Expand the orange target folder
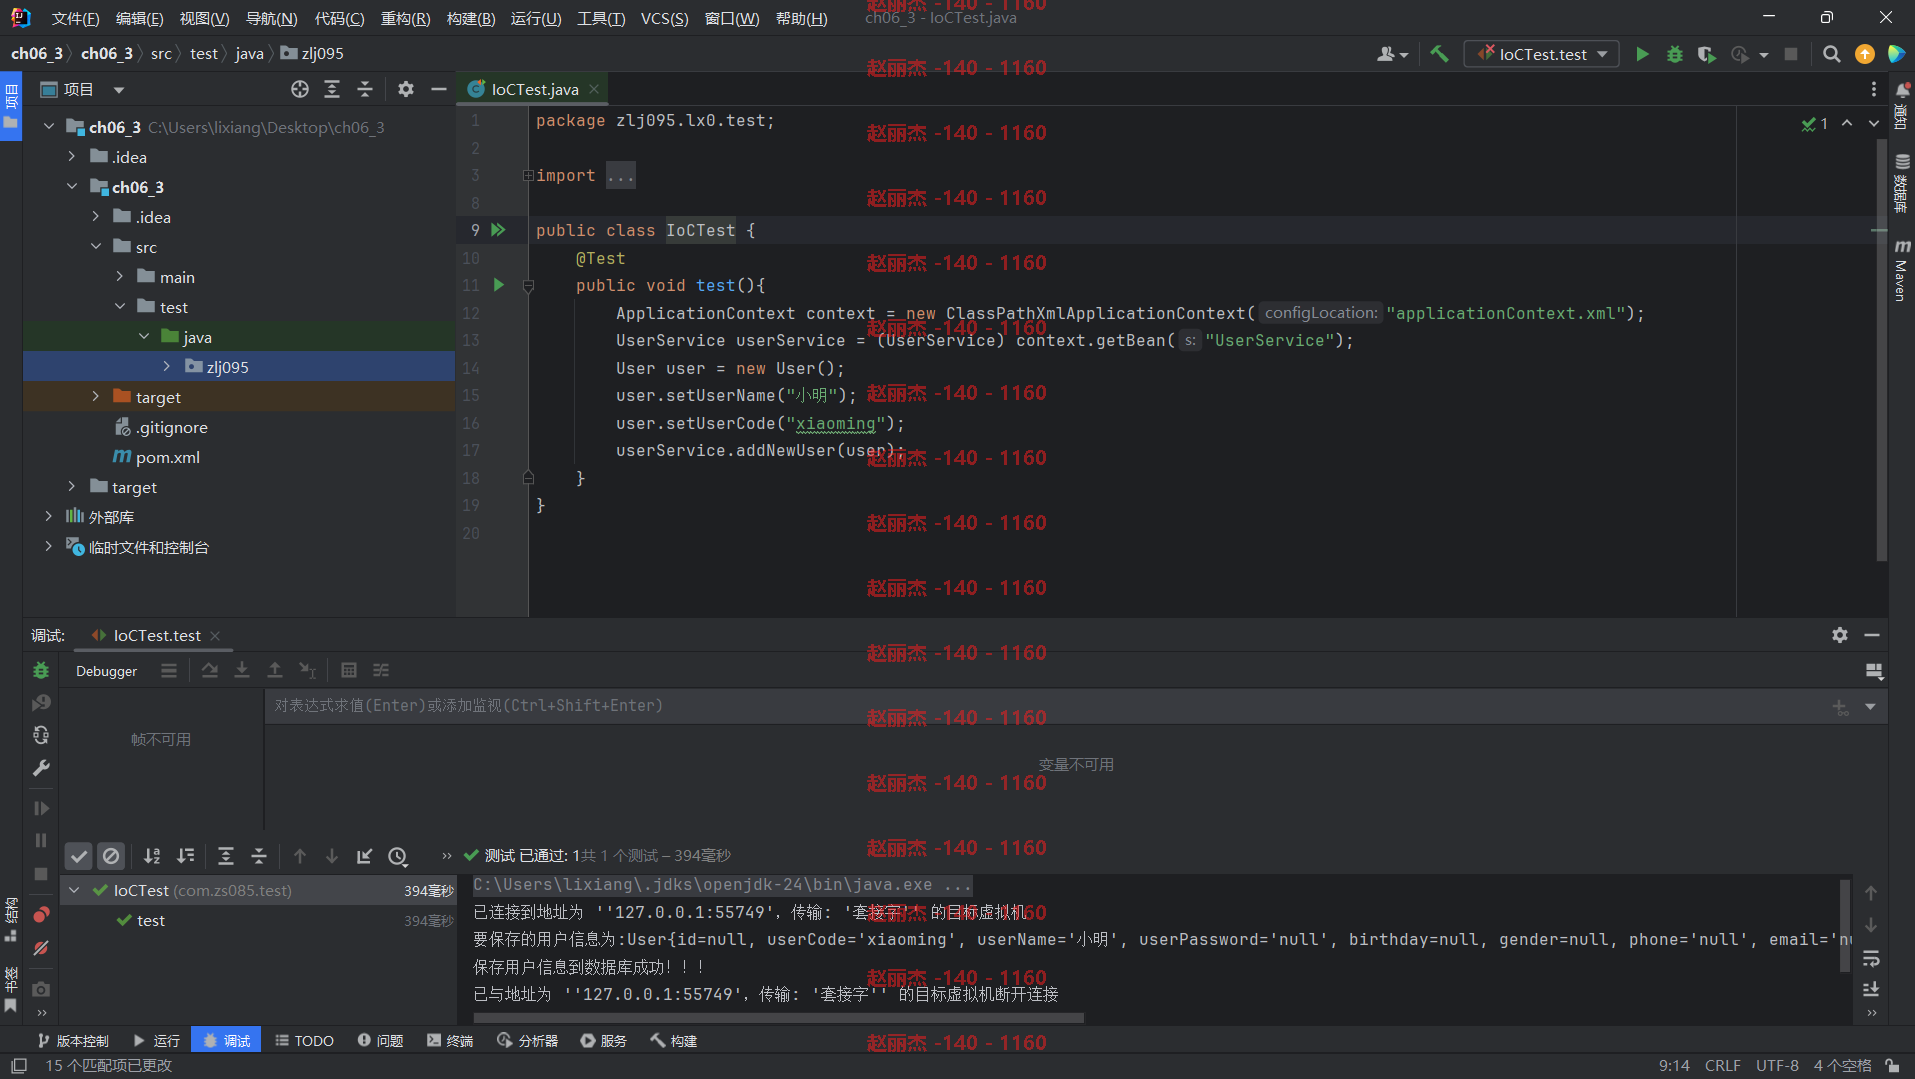This screenshot has width=1915, height=1079. click(96, 397)
